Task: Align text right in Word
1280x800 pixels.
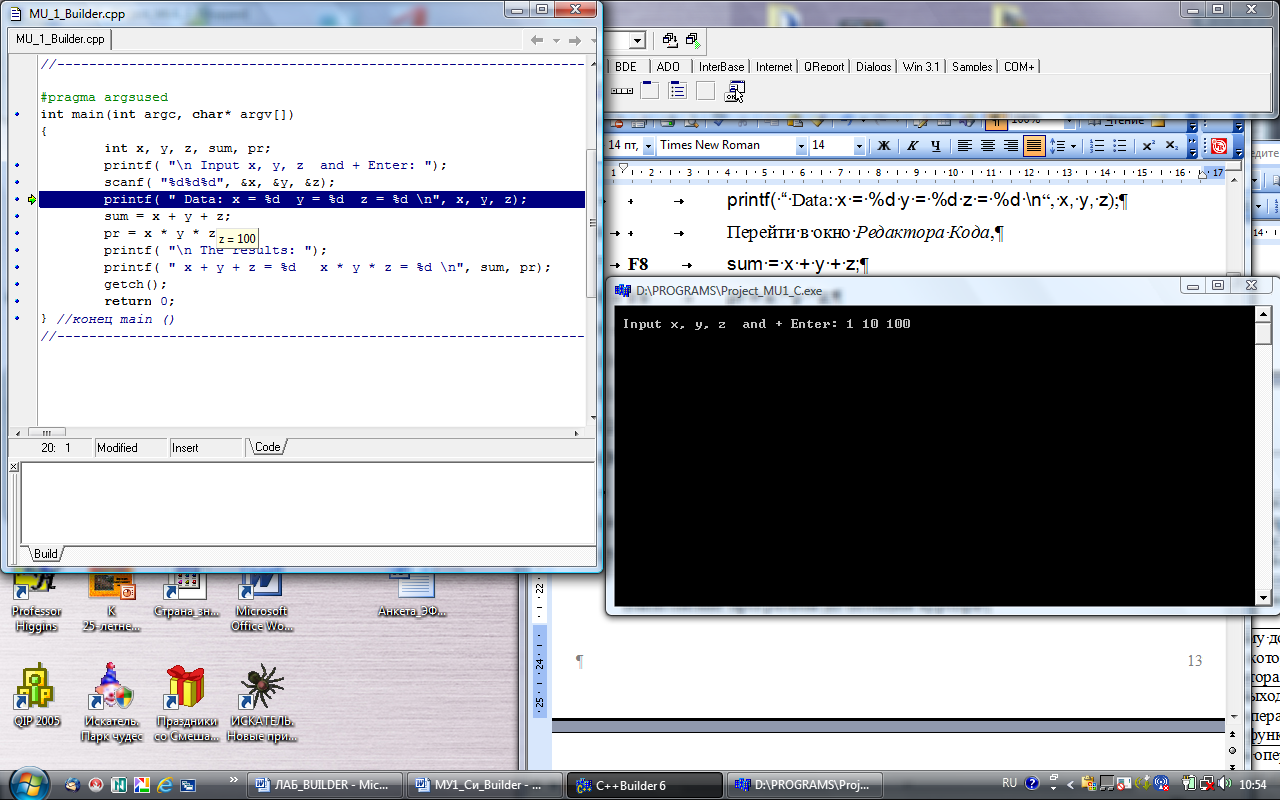Action: click(x=1011, y=146)
